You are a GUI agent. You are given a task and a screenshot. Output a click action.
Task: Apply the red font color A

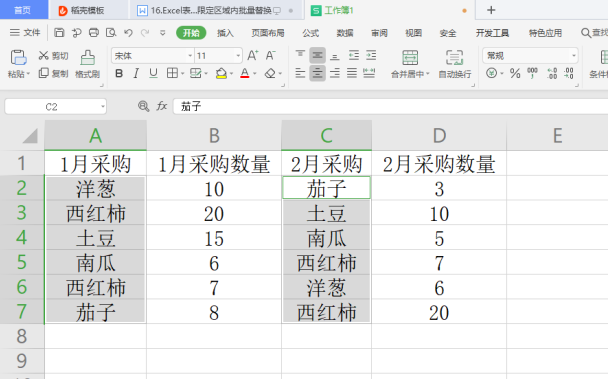pyautogui.click(x=244, y=73)
